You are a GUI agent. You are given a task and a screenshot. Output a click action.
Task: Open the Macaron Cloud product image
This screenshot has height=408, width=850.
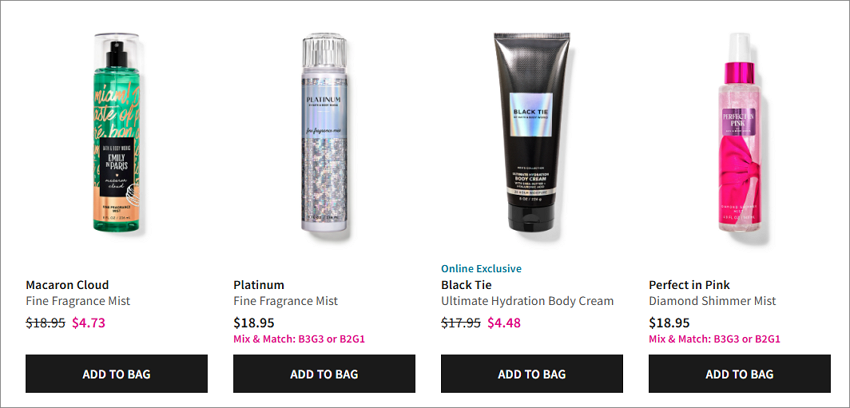click(117, 133)
